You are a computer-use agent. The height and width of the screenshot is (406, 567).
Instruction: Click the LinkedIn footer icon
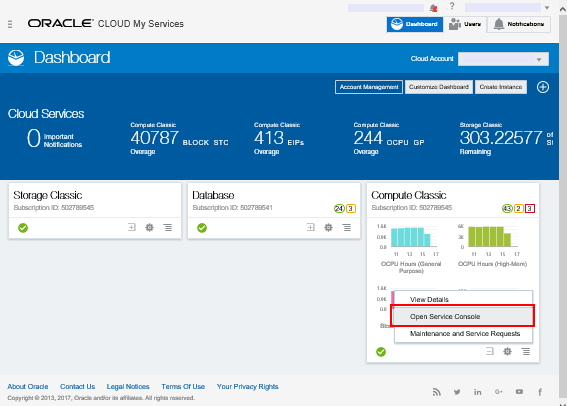478,392
